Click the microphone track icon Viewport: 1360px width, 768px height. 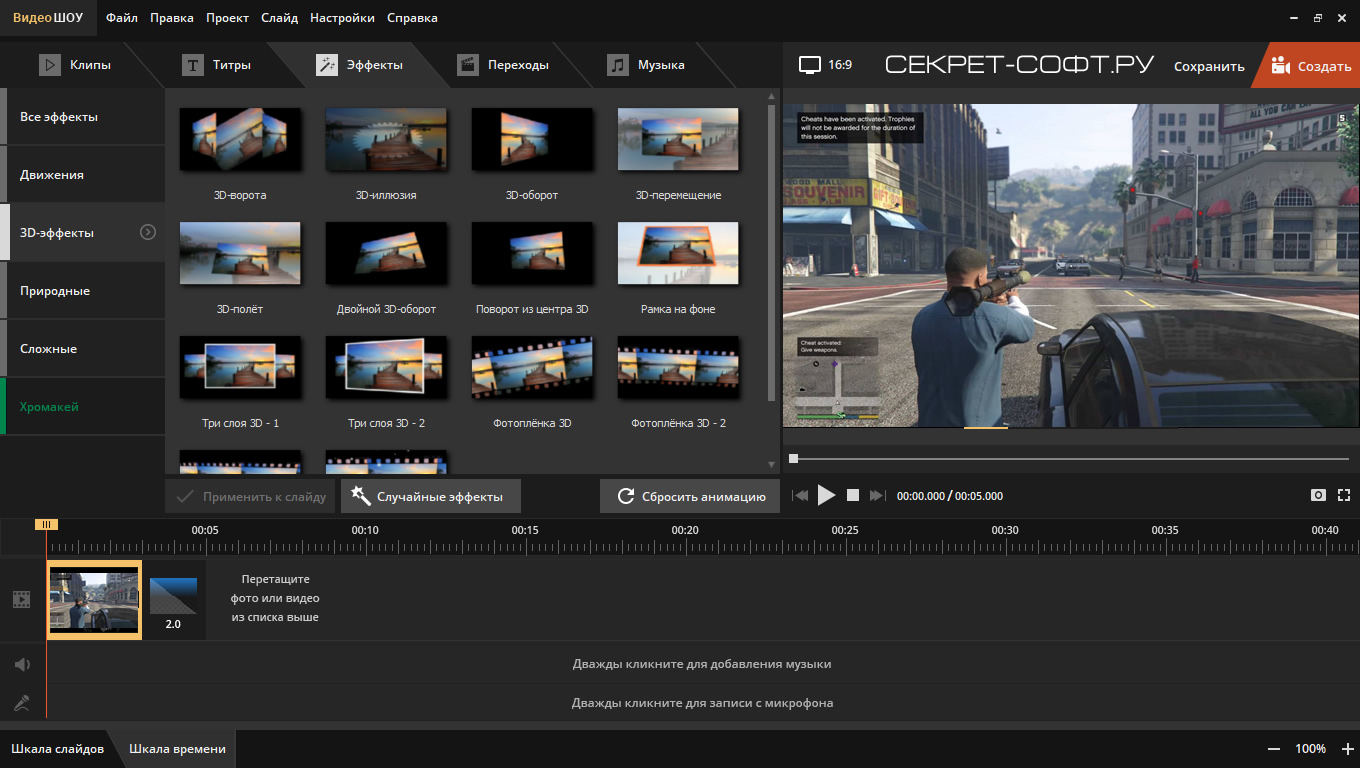(22, 703)
